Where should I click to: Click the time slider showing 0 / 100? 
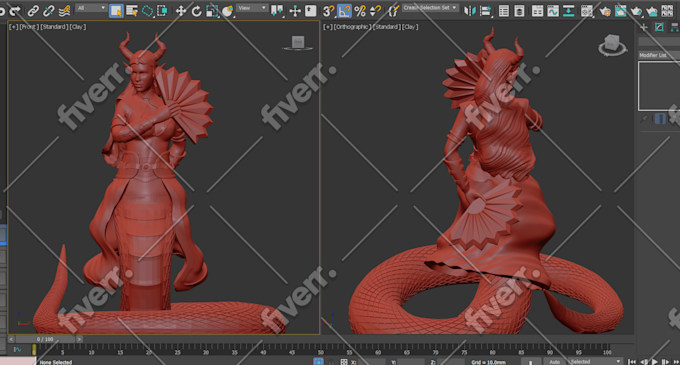click(45, 339)
